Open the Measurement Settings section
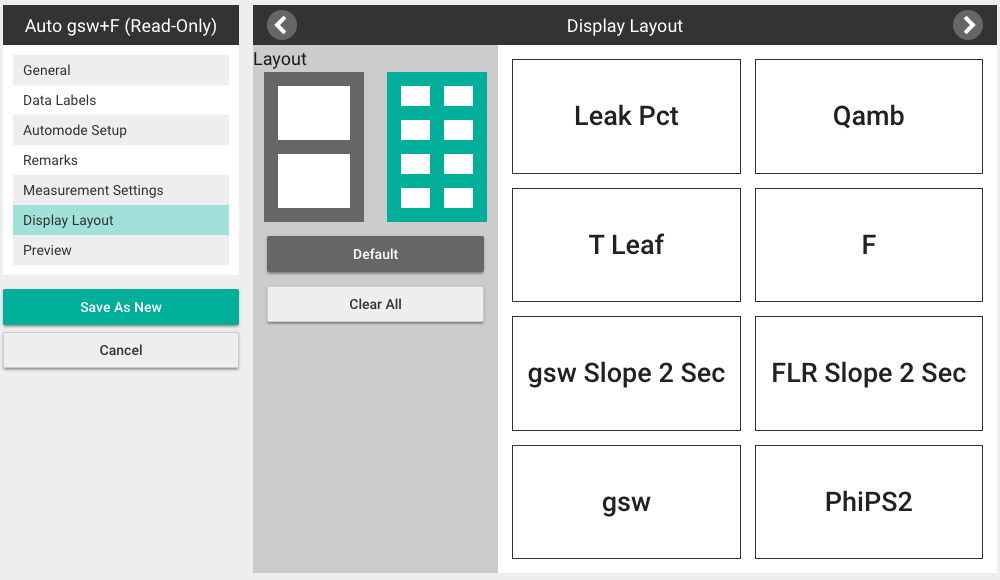 [121, 190]
